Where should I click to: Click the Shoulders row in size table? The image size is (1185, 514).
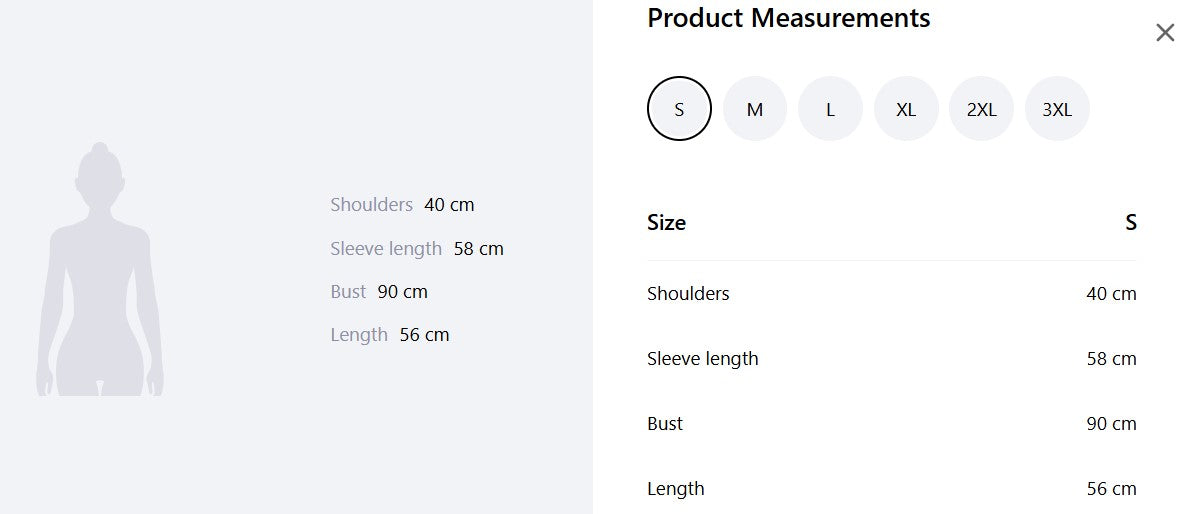coord(892,293)
